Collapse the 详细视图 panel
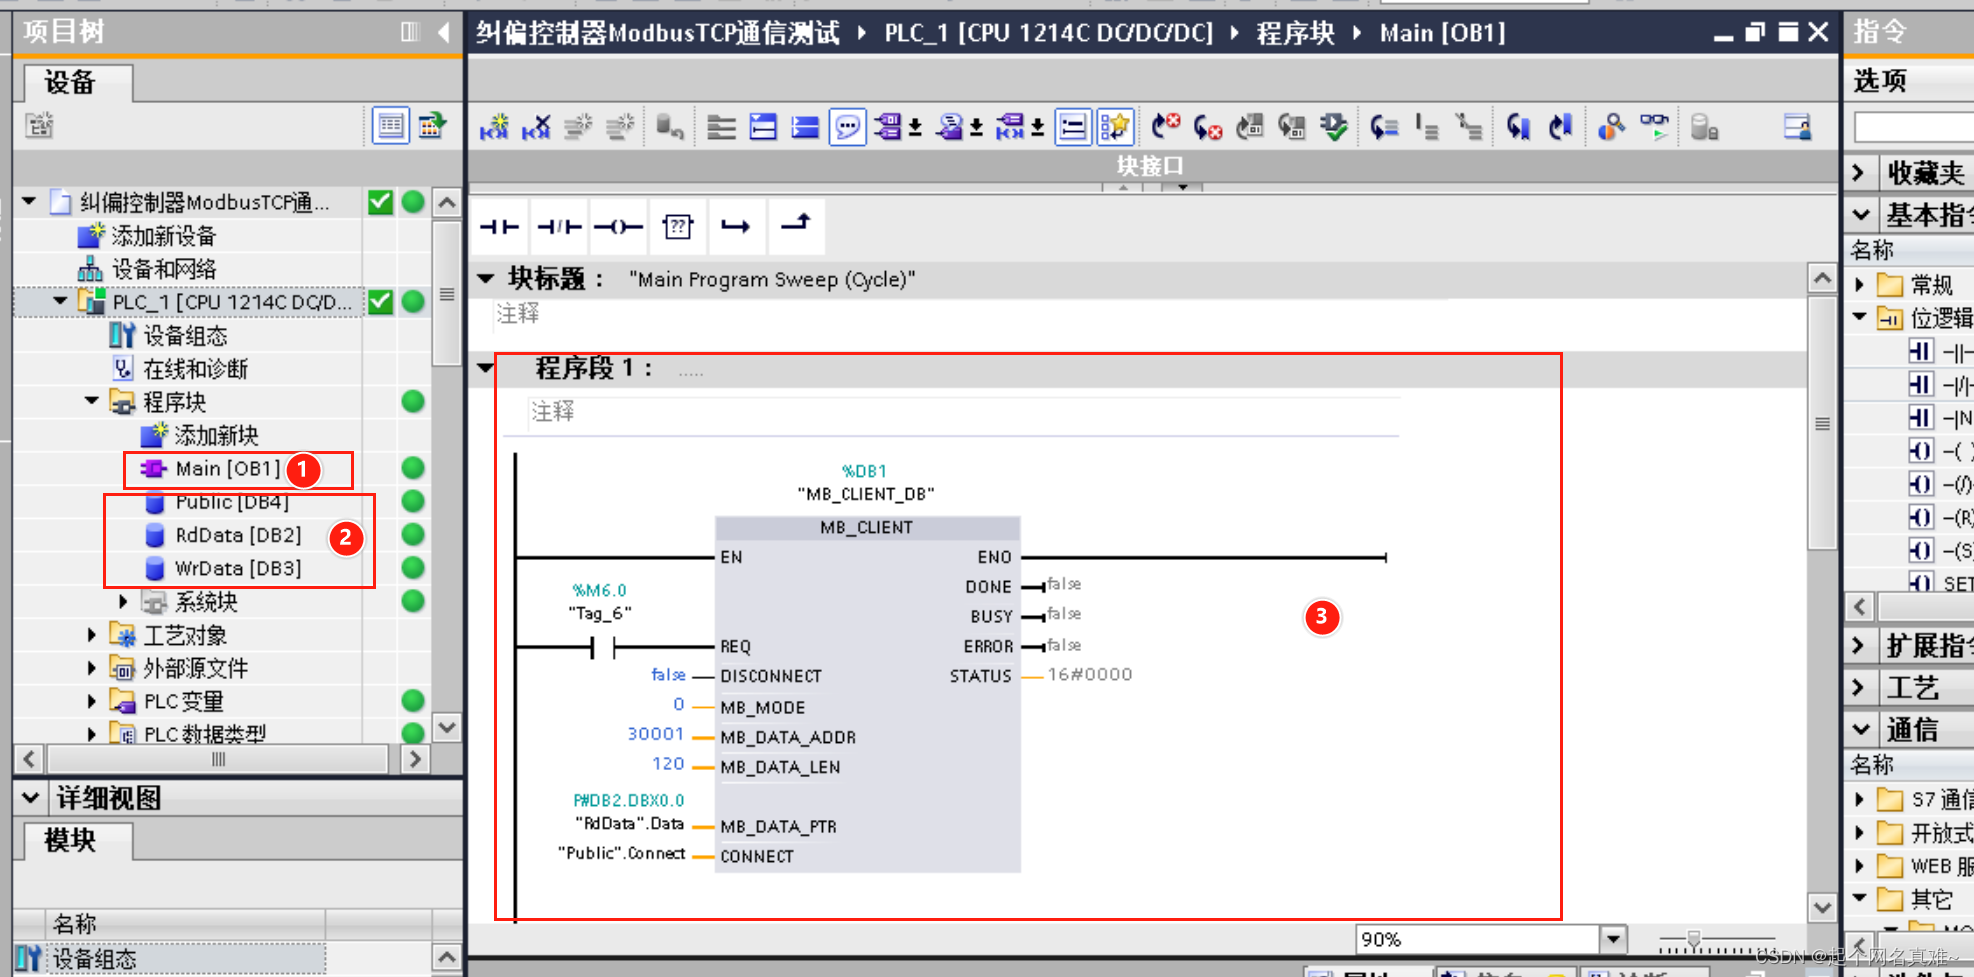1974x977 pixels. click(x=31, y=798)
